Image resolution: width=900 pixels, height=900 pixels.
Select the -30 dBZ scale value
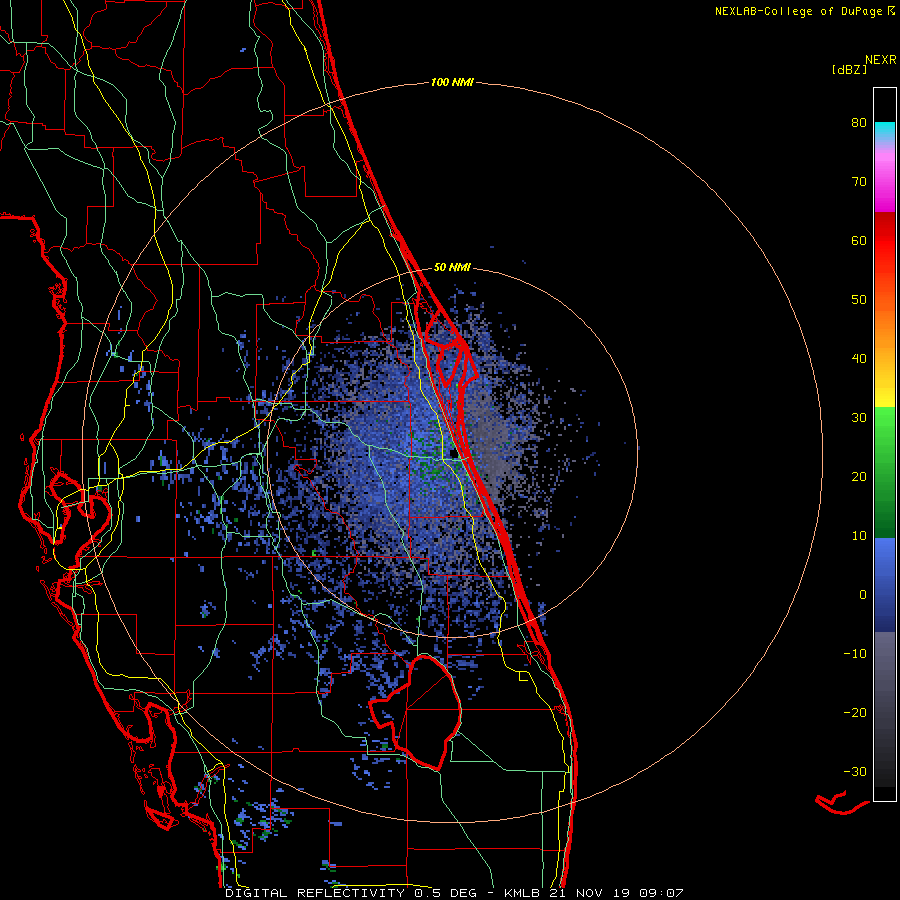click(855, 771)
